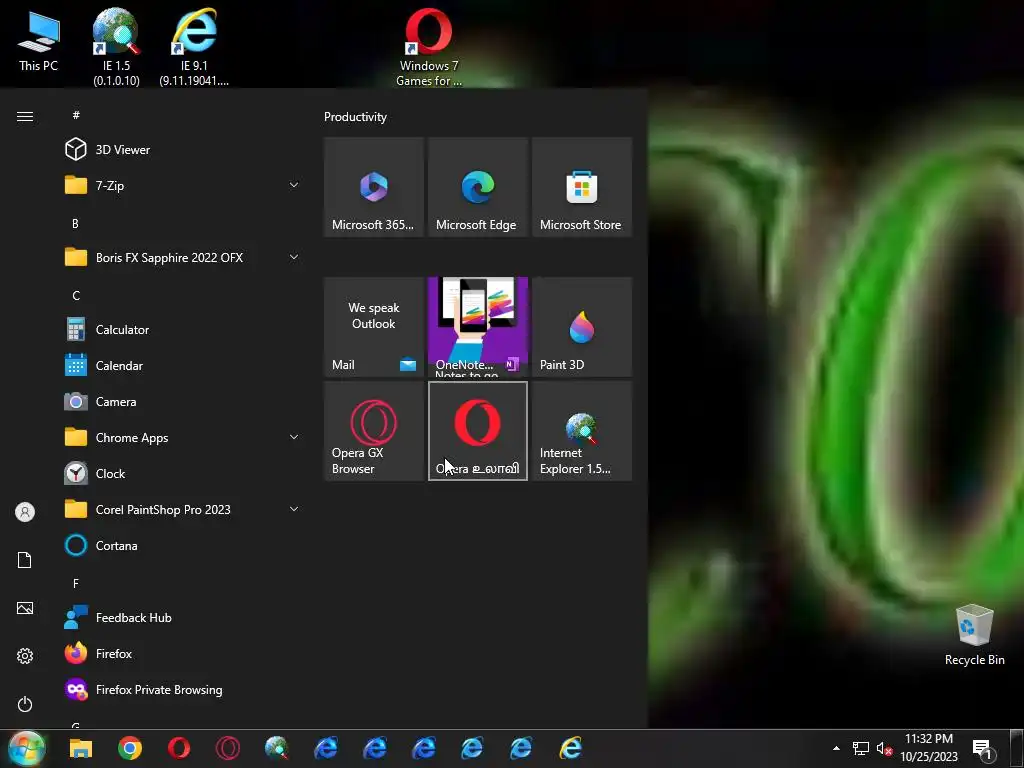Image resolution: width=1024 pixels, height=768 pixels.
Task: Launch Microsoft Edge from the Productivity tiles
Action: 477,187
